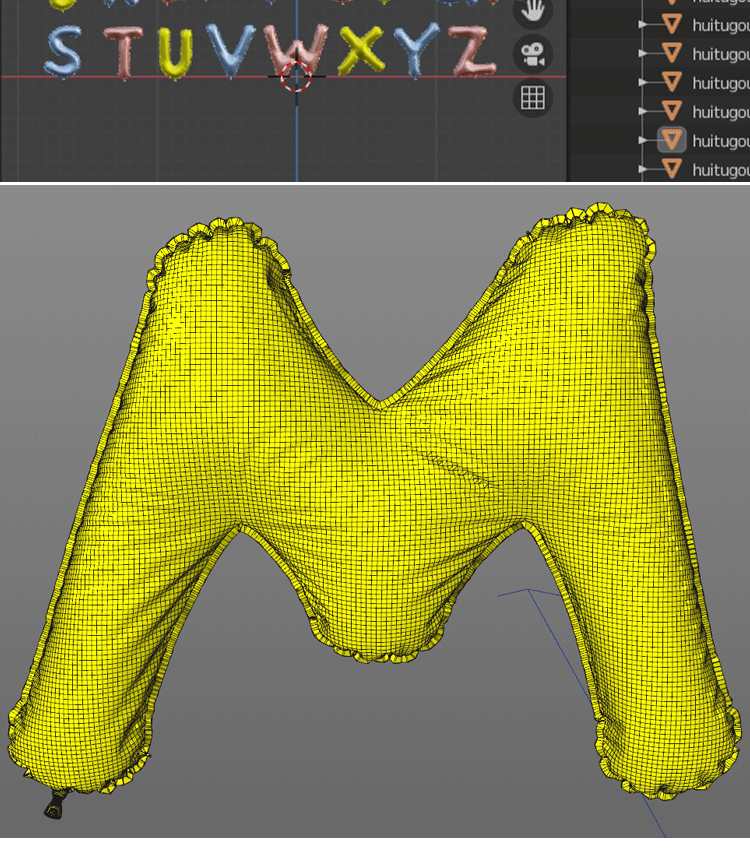
Task: Select the pink Z balloon letter
Action: point(473,51)
